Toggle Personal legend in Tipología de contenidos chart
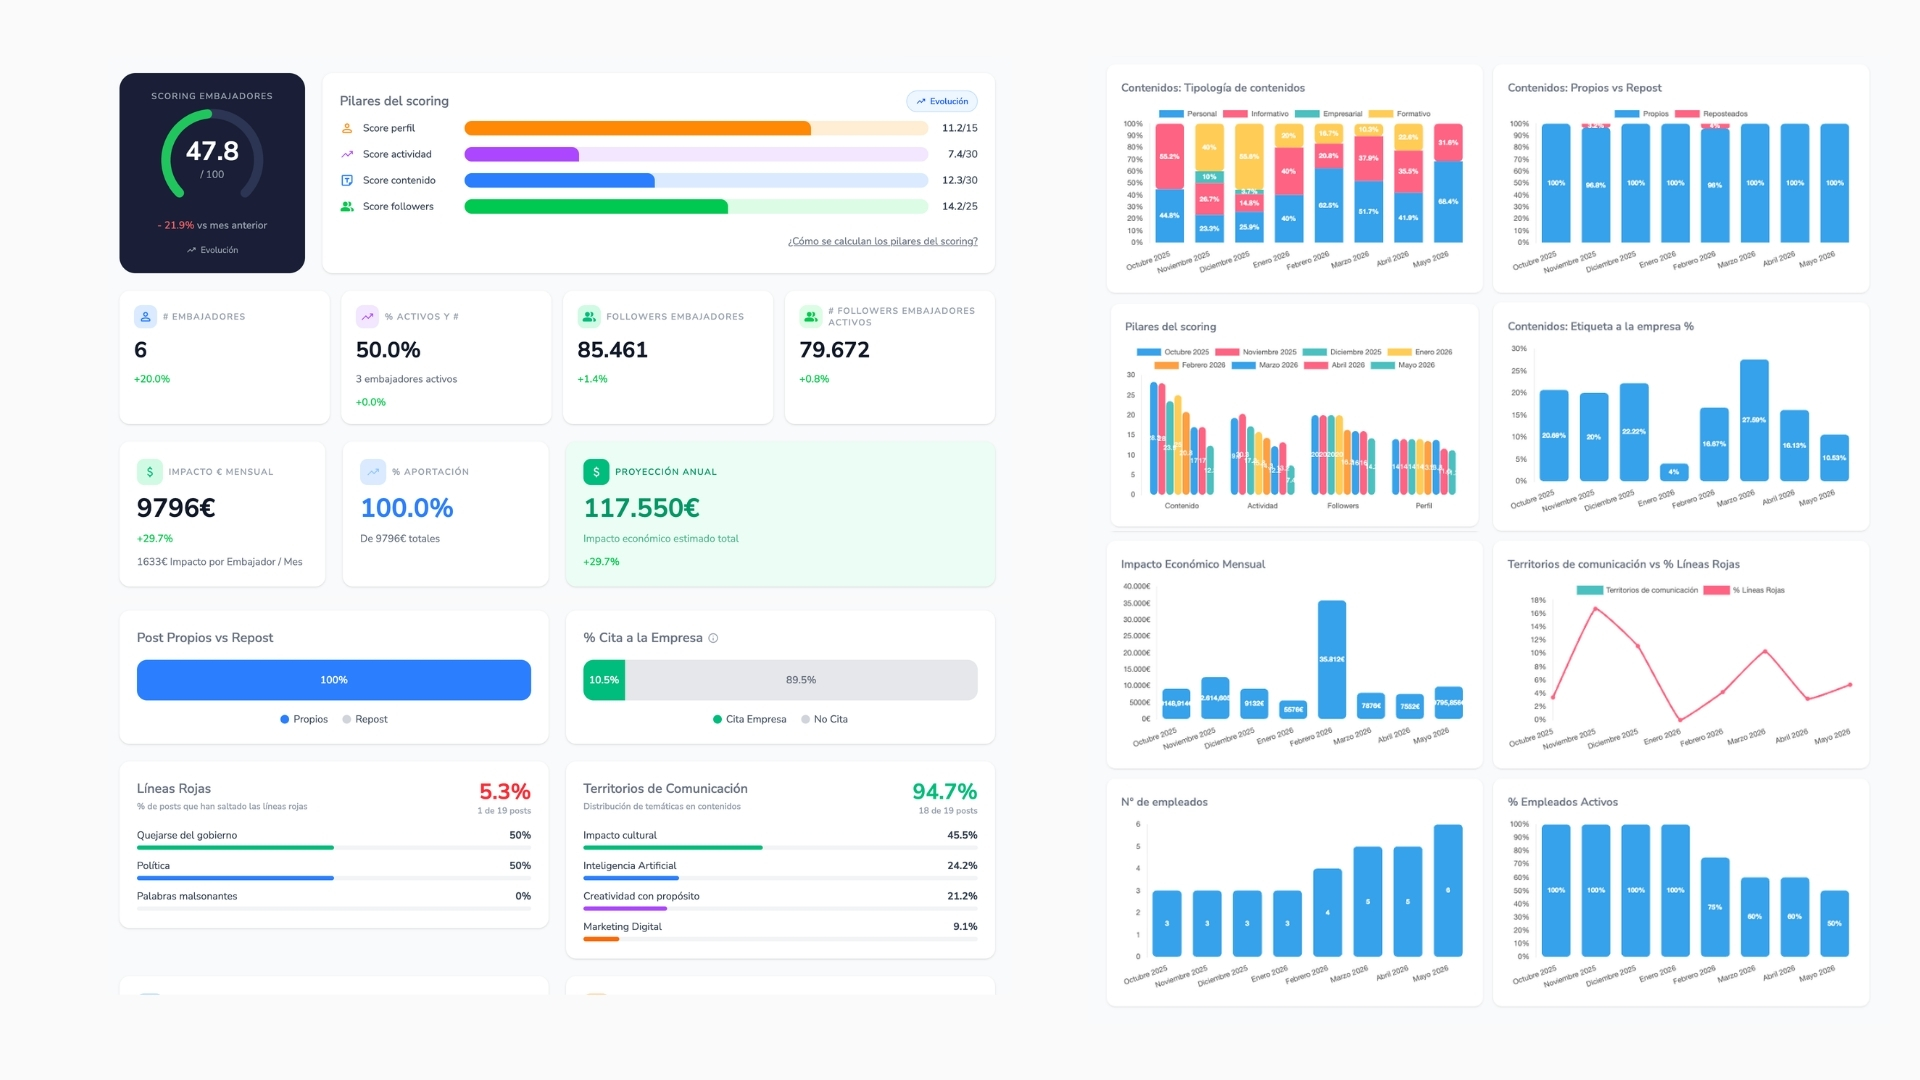The image size is (1920, 1080). coord(1187,114)
